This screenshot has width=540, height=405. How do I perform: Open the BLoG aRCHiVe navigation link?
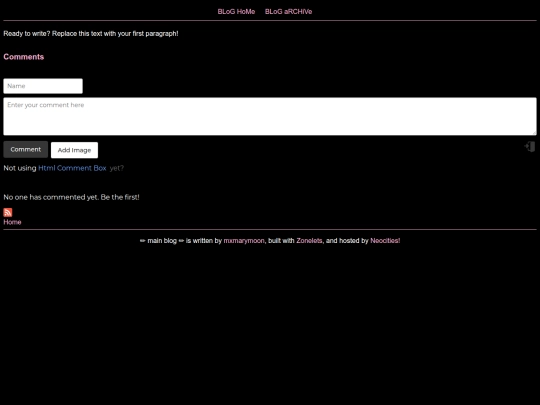pyautogui.click(x=288, y=12)
